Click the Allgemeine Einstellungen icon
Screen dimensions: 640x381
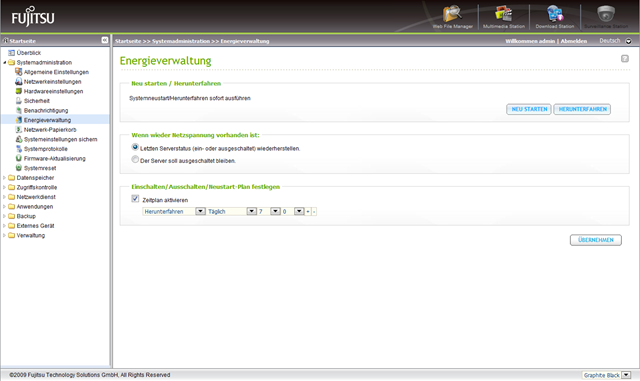tap(18, 72)
